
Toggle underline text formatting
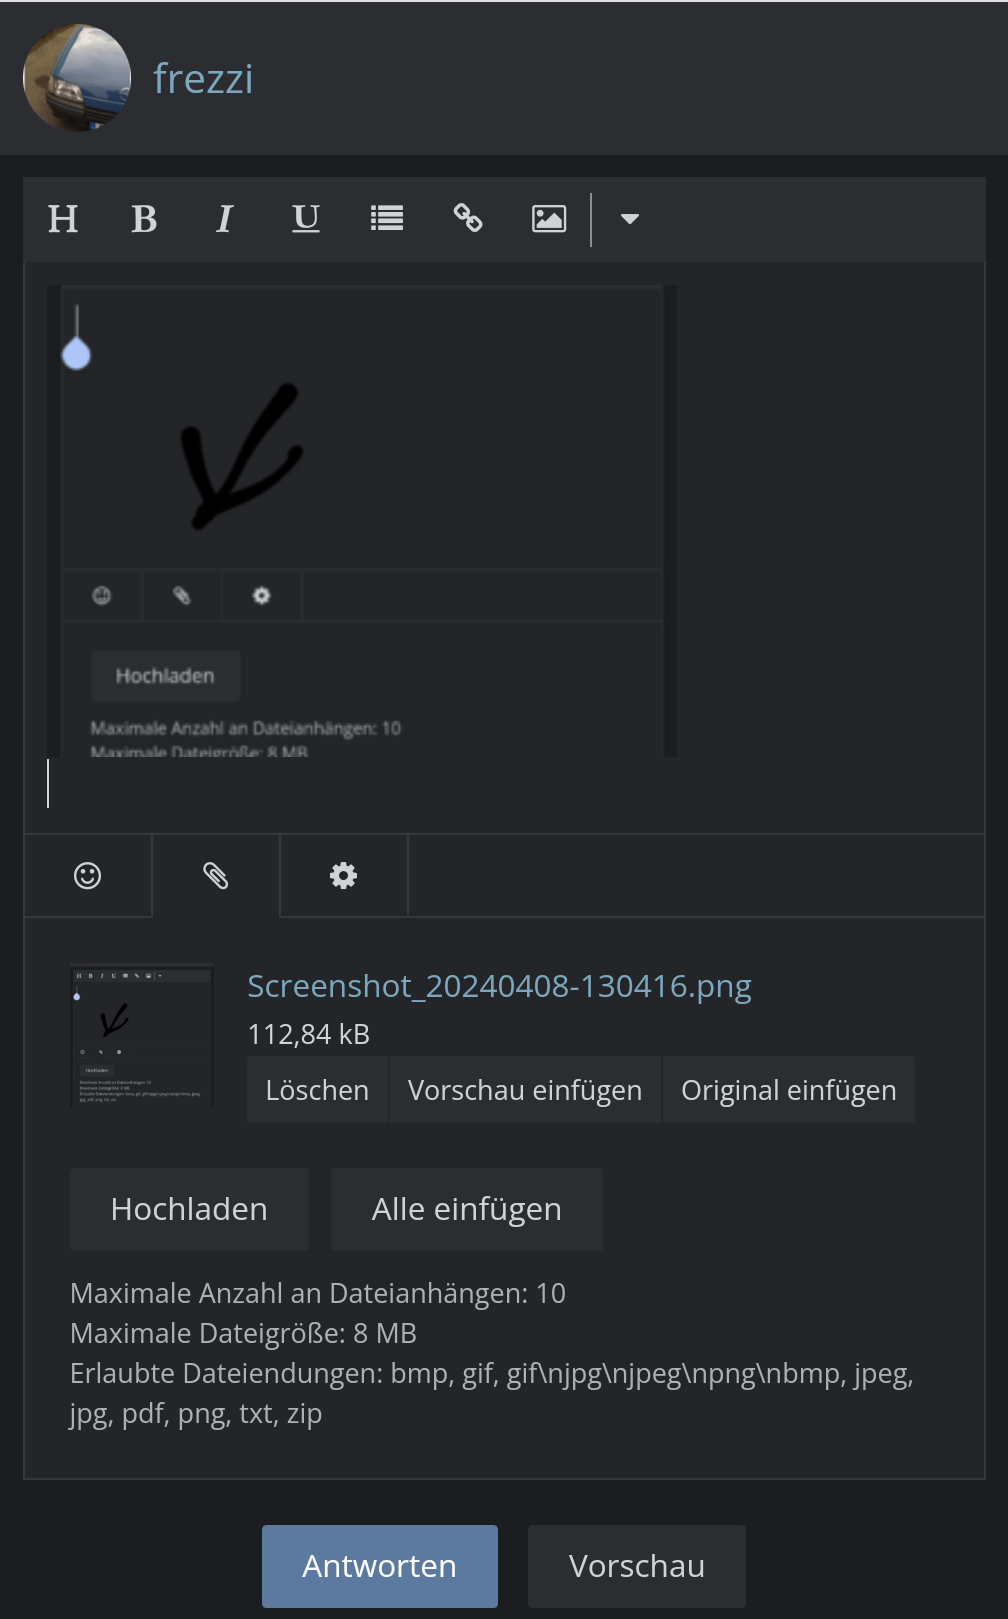coord(306,219)
